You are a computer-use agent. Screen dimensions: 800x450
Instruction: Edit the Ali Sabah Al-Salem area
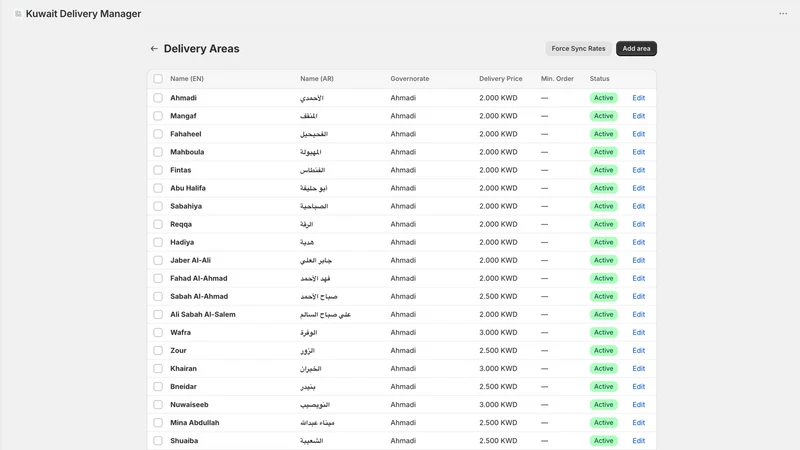tap(638, 314)
